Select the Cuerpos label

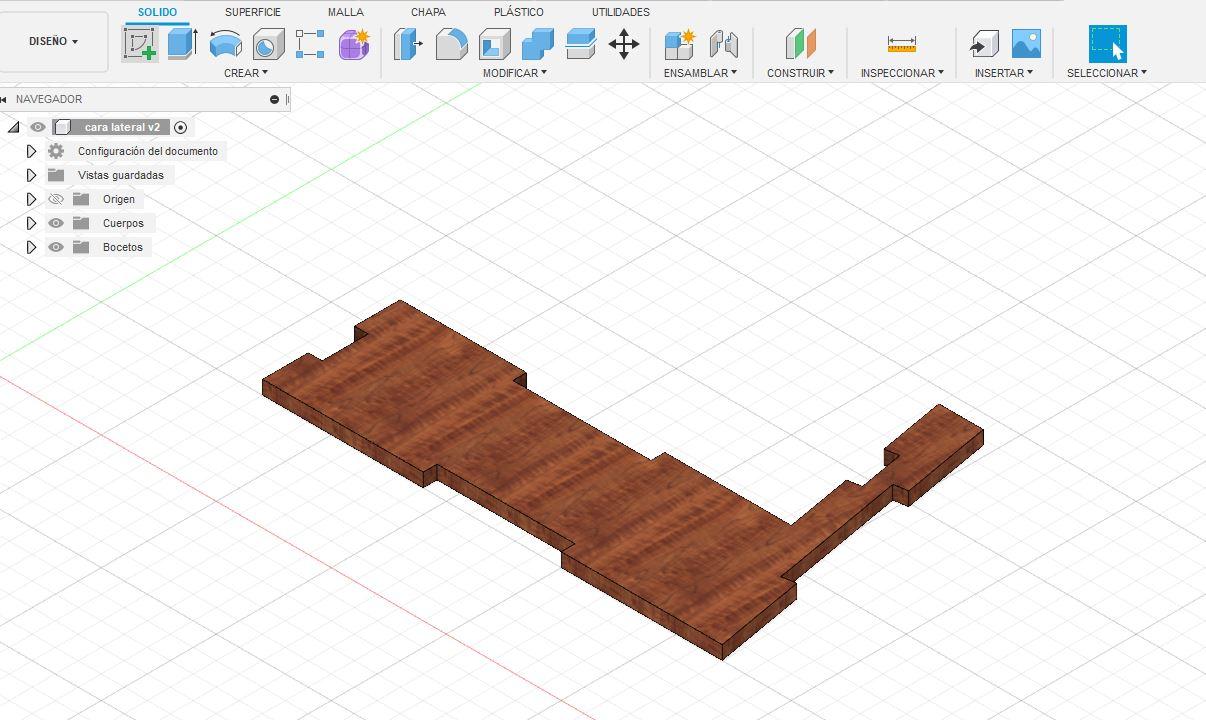point(123,223)
